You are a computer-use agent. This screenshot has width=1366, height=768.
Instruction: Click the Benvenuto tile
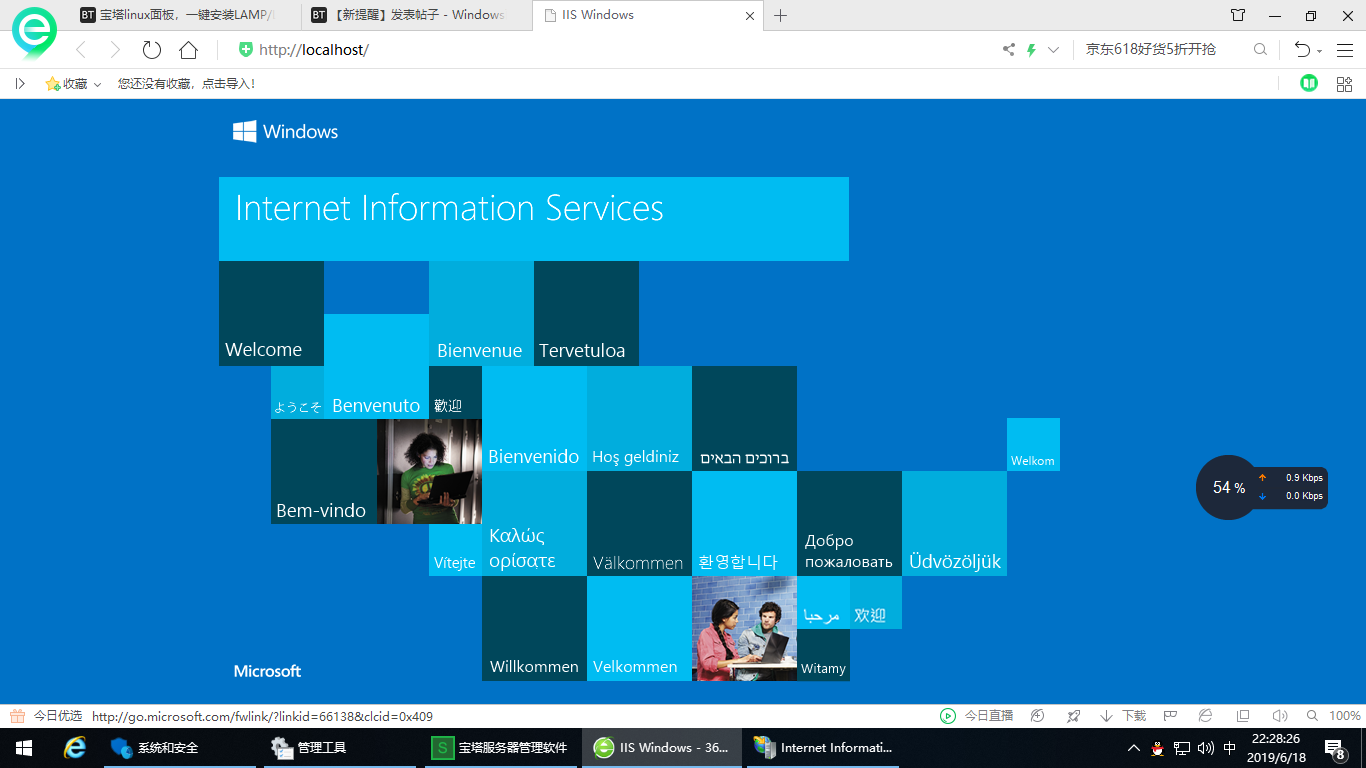[x=376, y=366]
